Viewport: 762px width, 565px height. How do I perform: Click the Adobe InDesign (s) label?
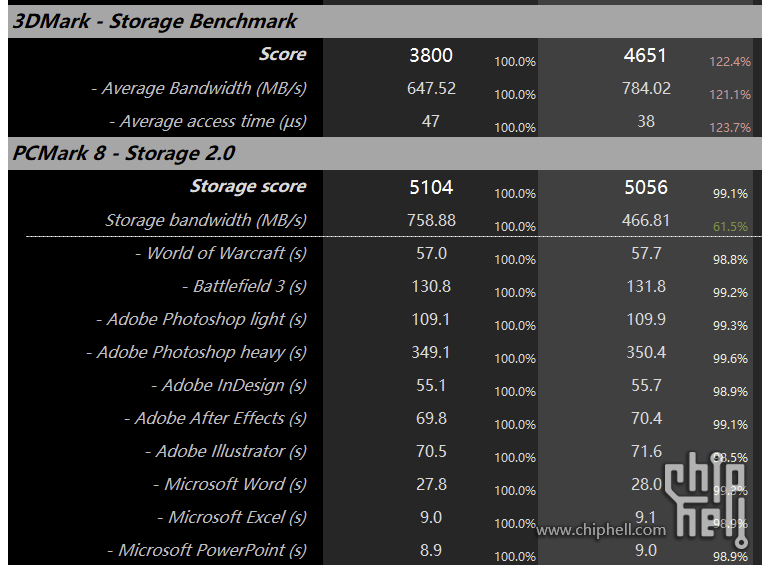point(229,385)
